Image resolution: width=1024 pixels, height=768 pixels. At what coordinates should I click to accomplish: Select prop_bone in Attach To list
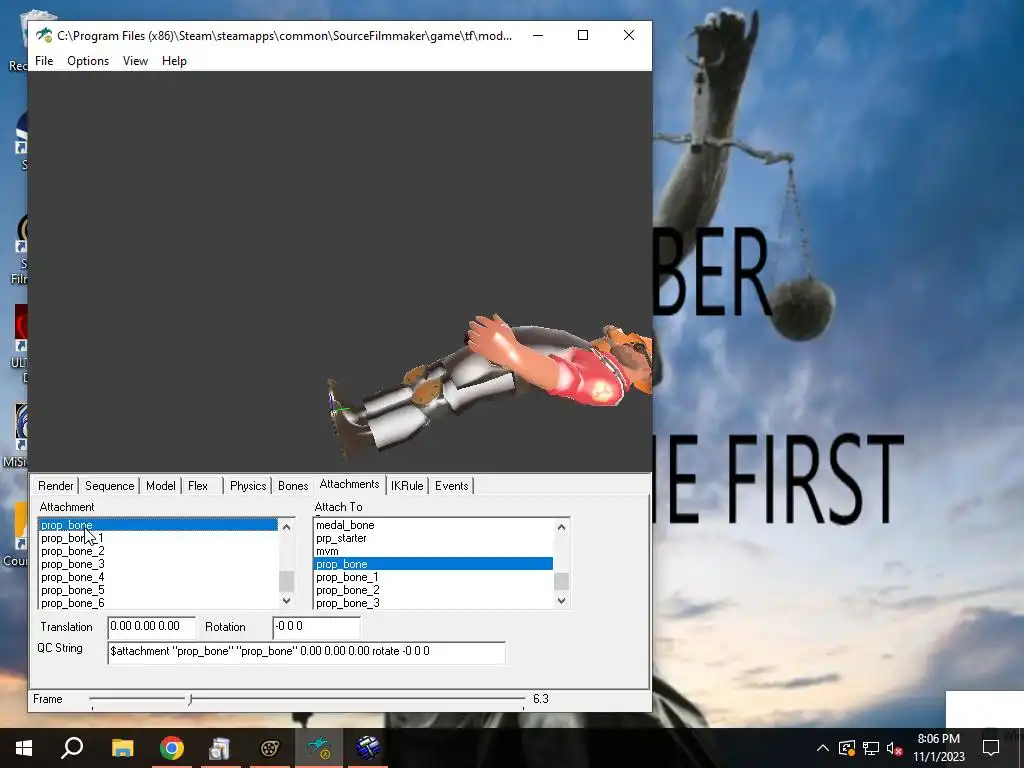tap(434, 564)
